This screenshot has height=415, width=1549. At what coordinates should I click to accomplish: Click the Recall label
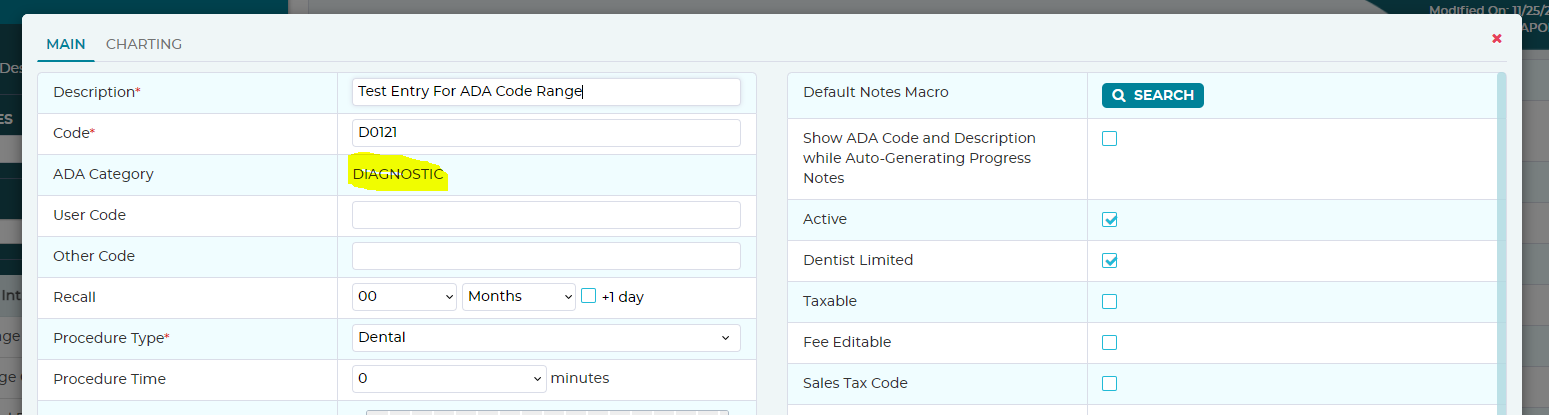click(x=75, y=297)
